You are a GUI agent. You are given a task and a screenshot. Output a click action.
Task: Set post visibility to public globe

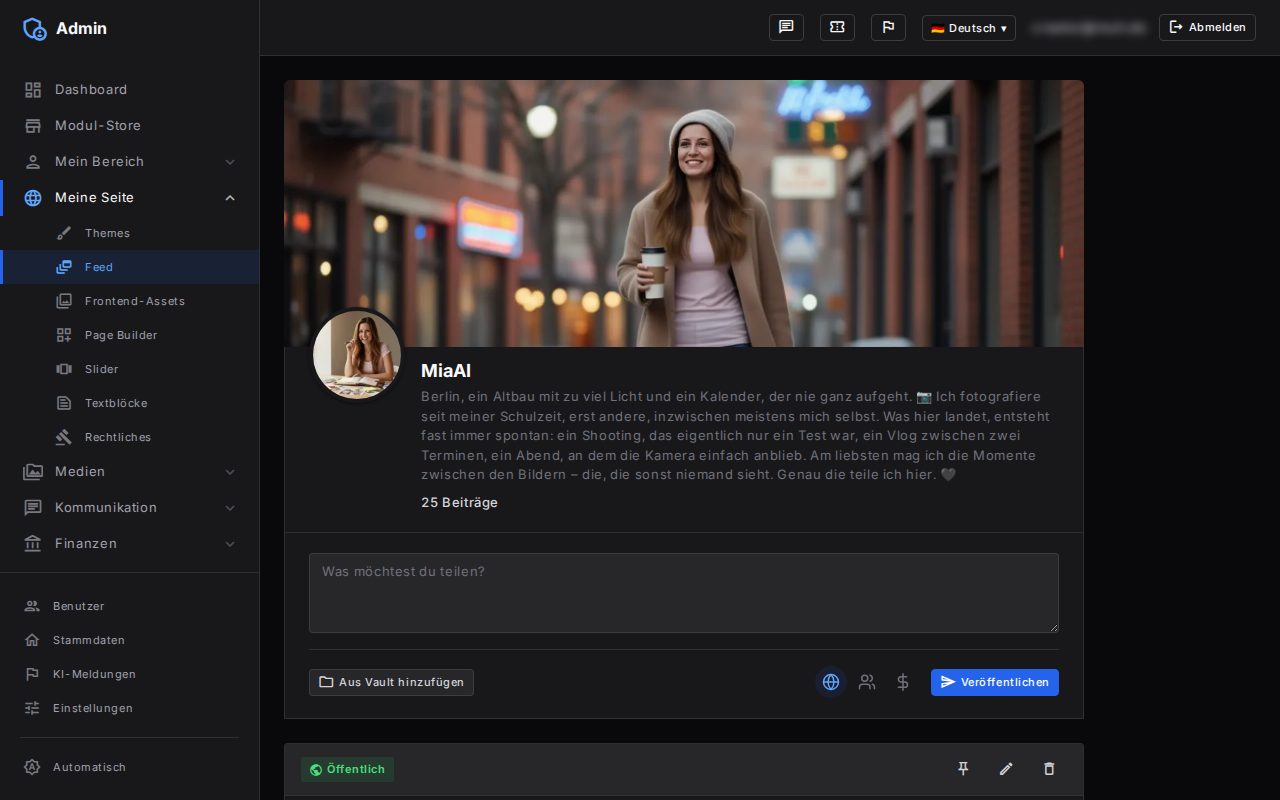pyautogui.click(x=831, y=682)
